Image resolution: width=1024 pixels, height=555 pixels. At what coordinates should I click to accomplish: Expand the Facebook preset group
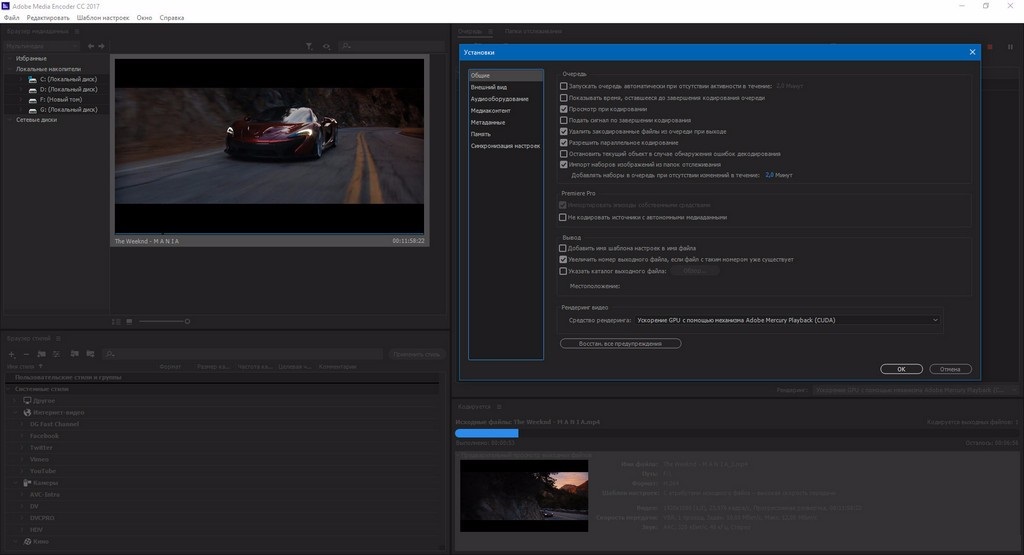click(x=21, y=436)
